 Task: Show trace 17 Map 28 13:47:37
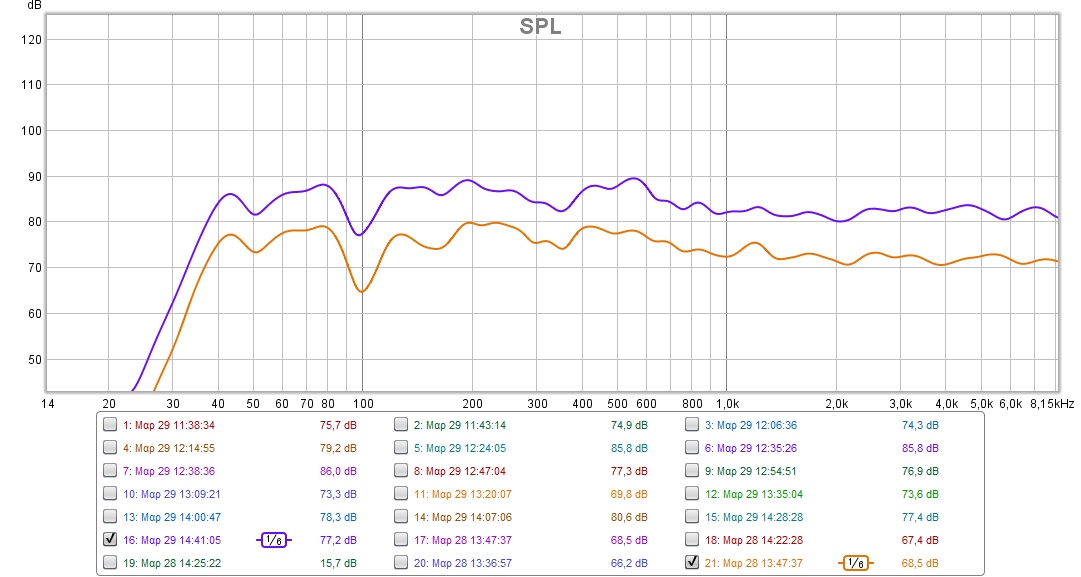tap(401, 539)
